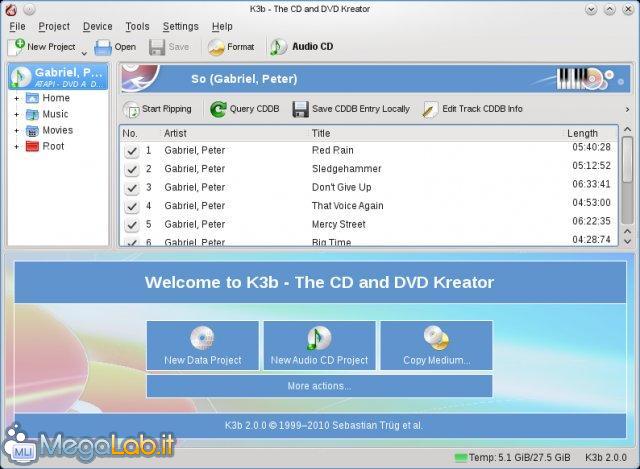
Task: Click the Start Ripping button label
Action: [167, 109]
